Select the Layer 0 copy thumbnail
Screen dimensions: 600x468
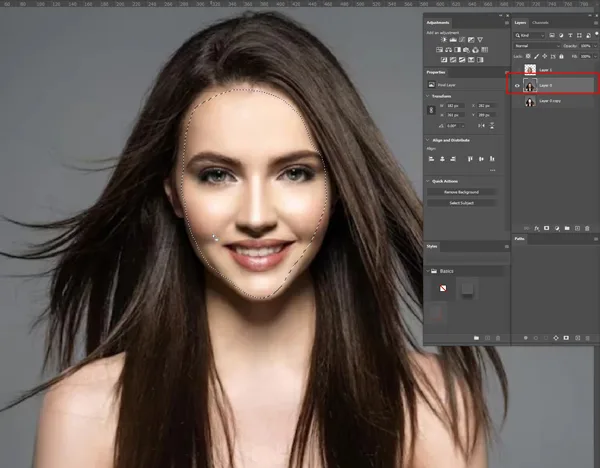tap(530, 102)
